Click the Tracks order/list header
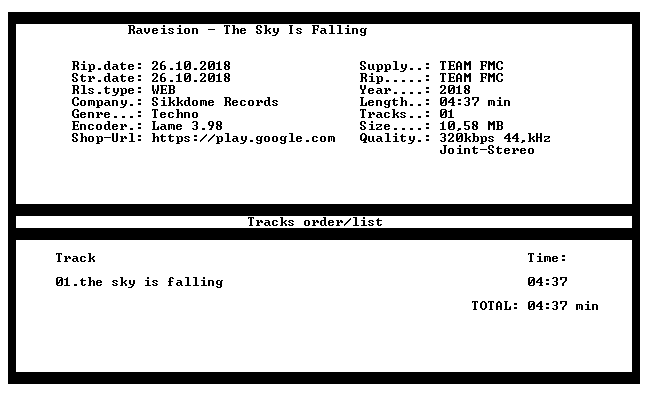Image resolution: width=648 pixels, height=420 pixels. (315, 222)
